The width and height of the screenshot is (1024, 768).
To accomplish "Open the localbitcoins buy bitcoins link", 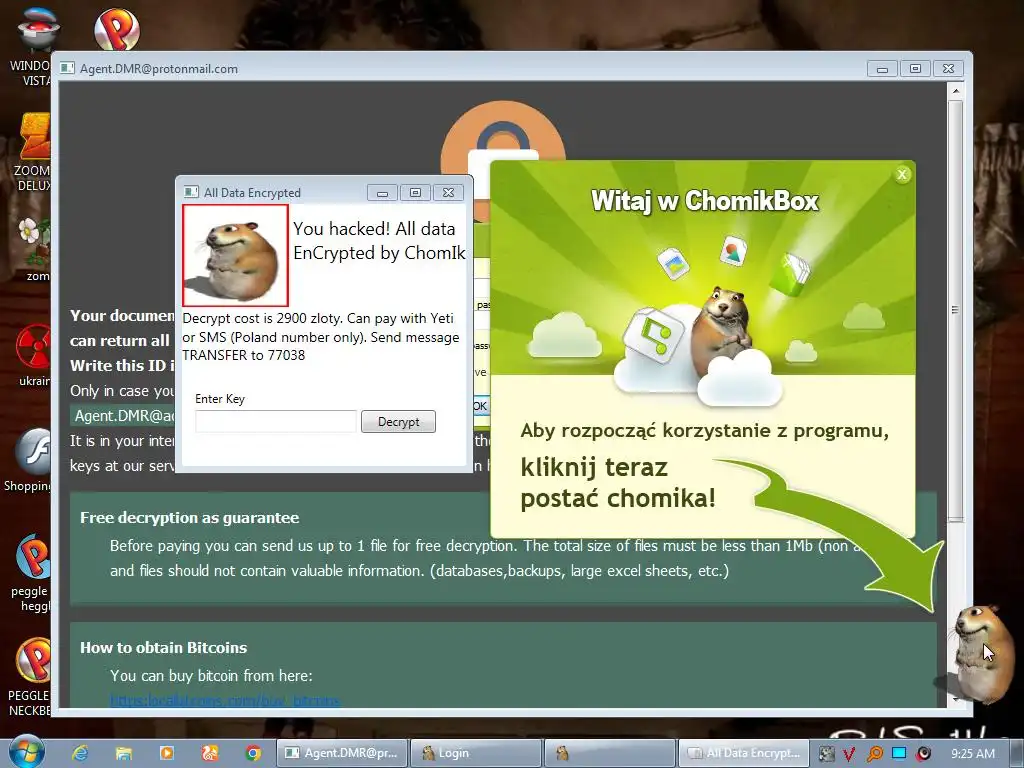I will (x=225, y=701).
